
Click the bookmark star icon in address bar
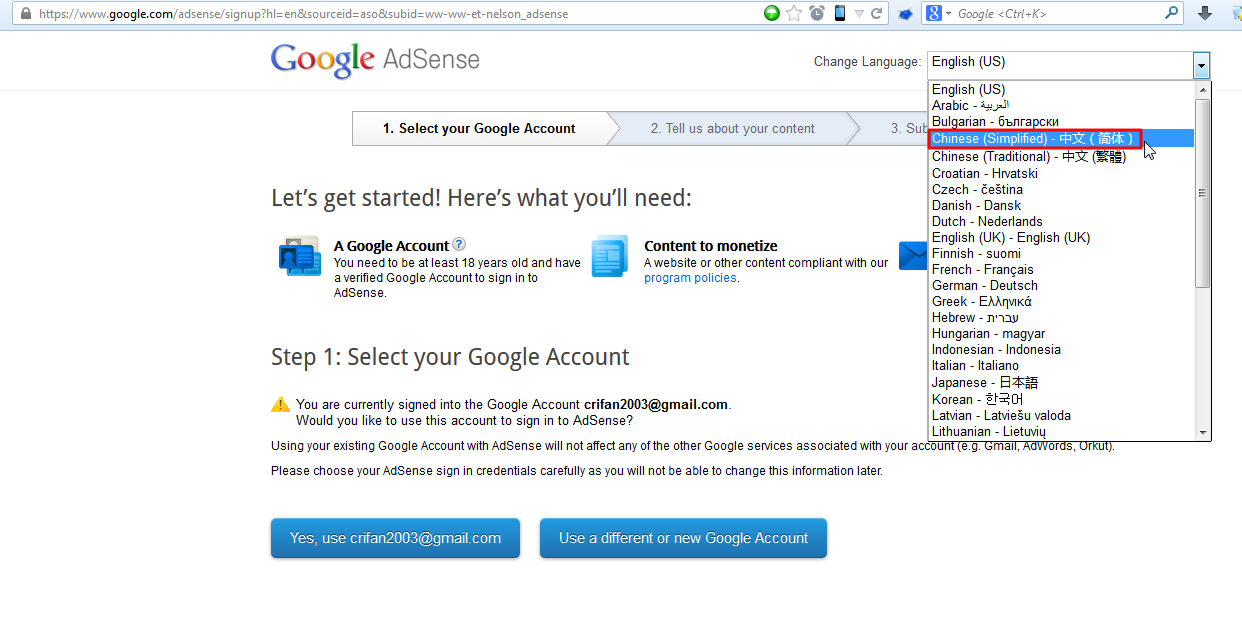(795, 13)
